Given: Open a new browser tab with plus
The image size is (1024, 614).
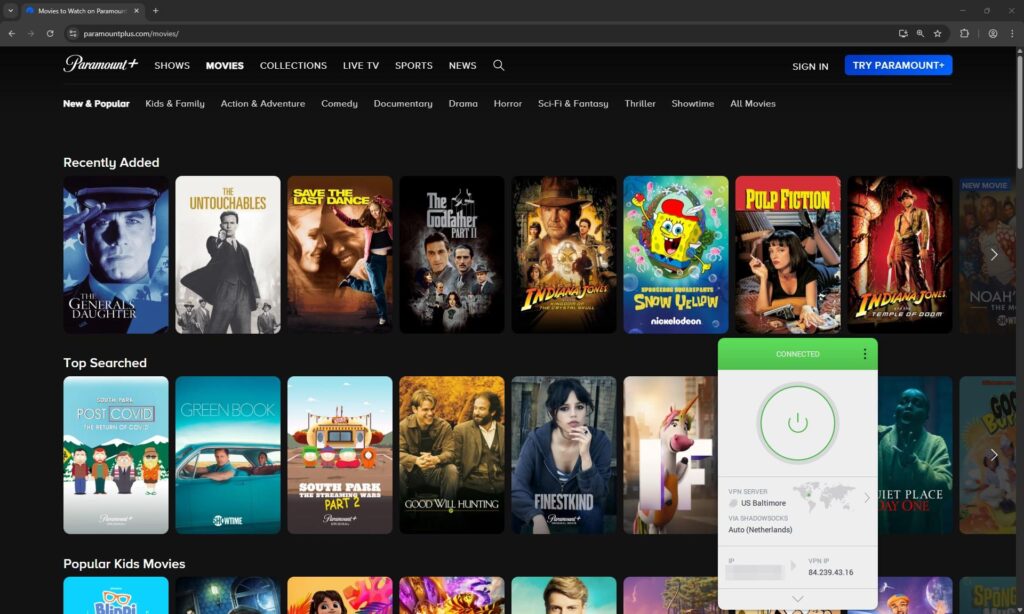Looking at the screenshot, I should 155,10.
